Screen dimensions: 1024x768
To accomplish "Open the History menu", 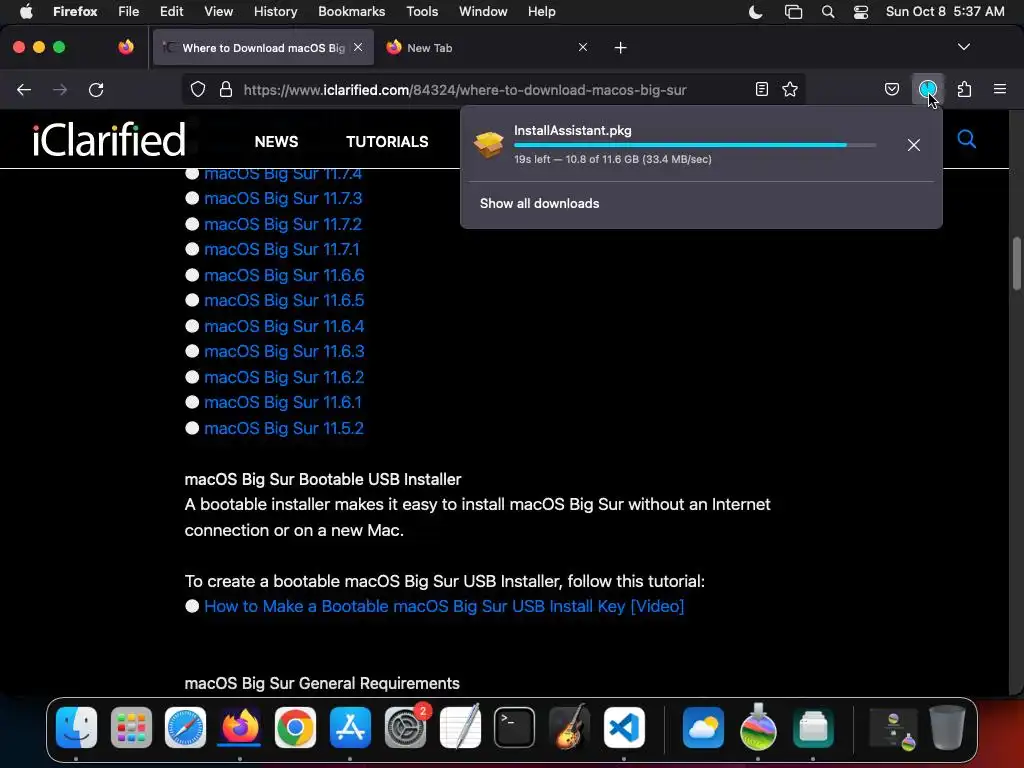I will tap(275, 12).
